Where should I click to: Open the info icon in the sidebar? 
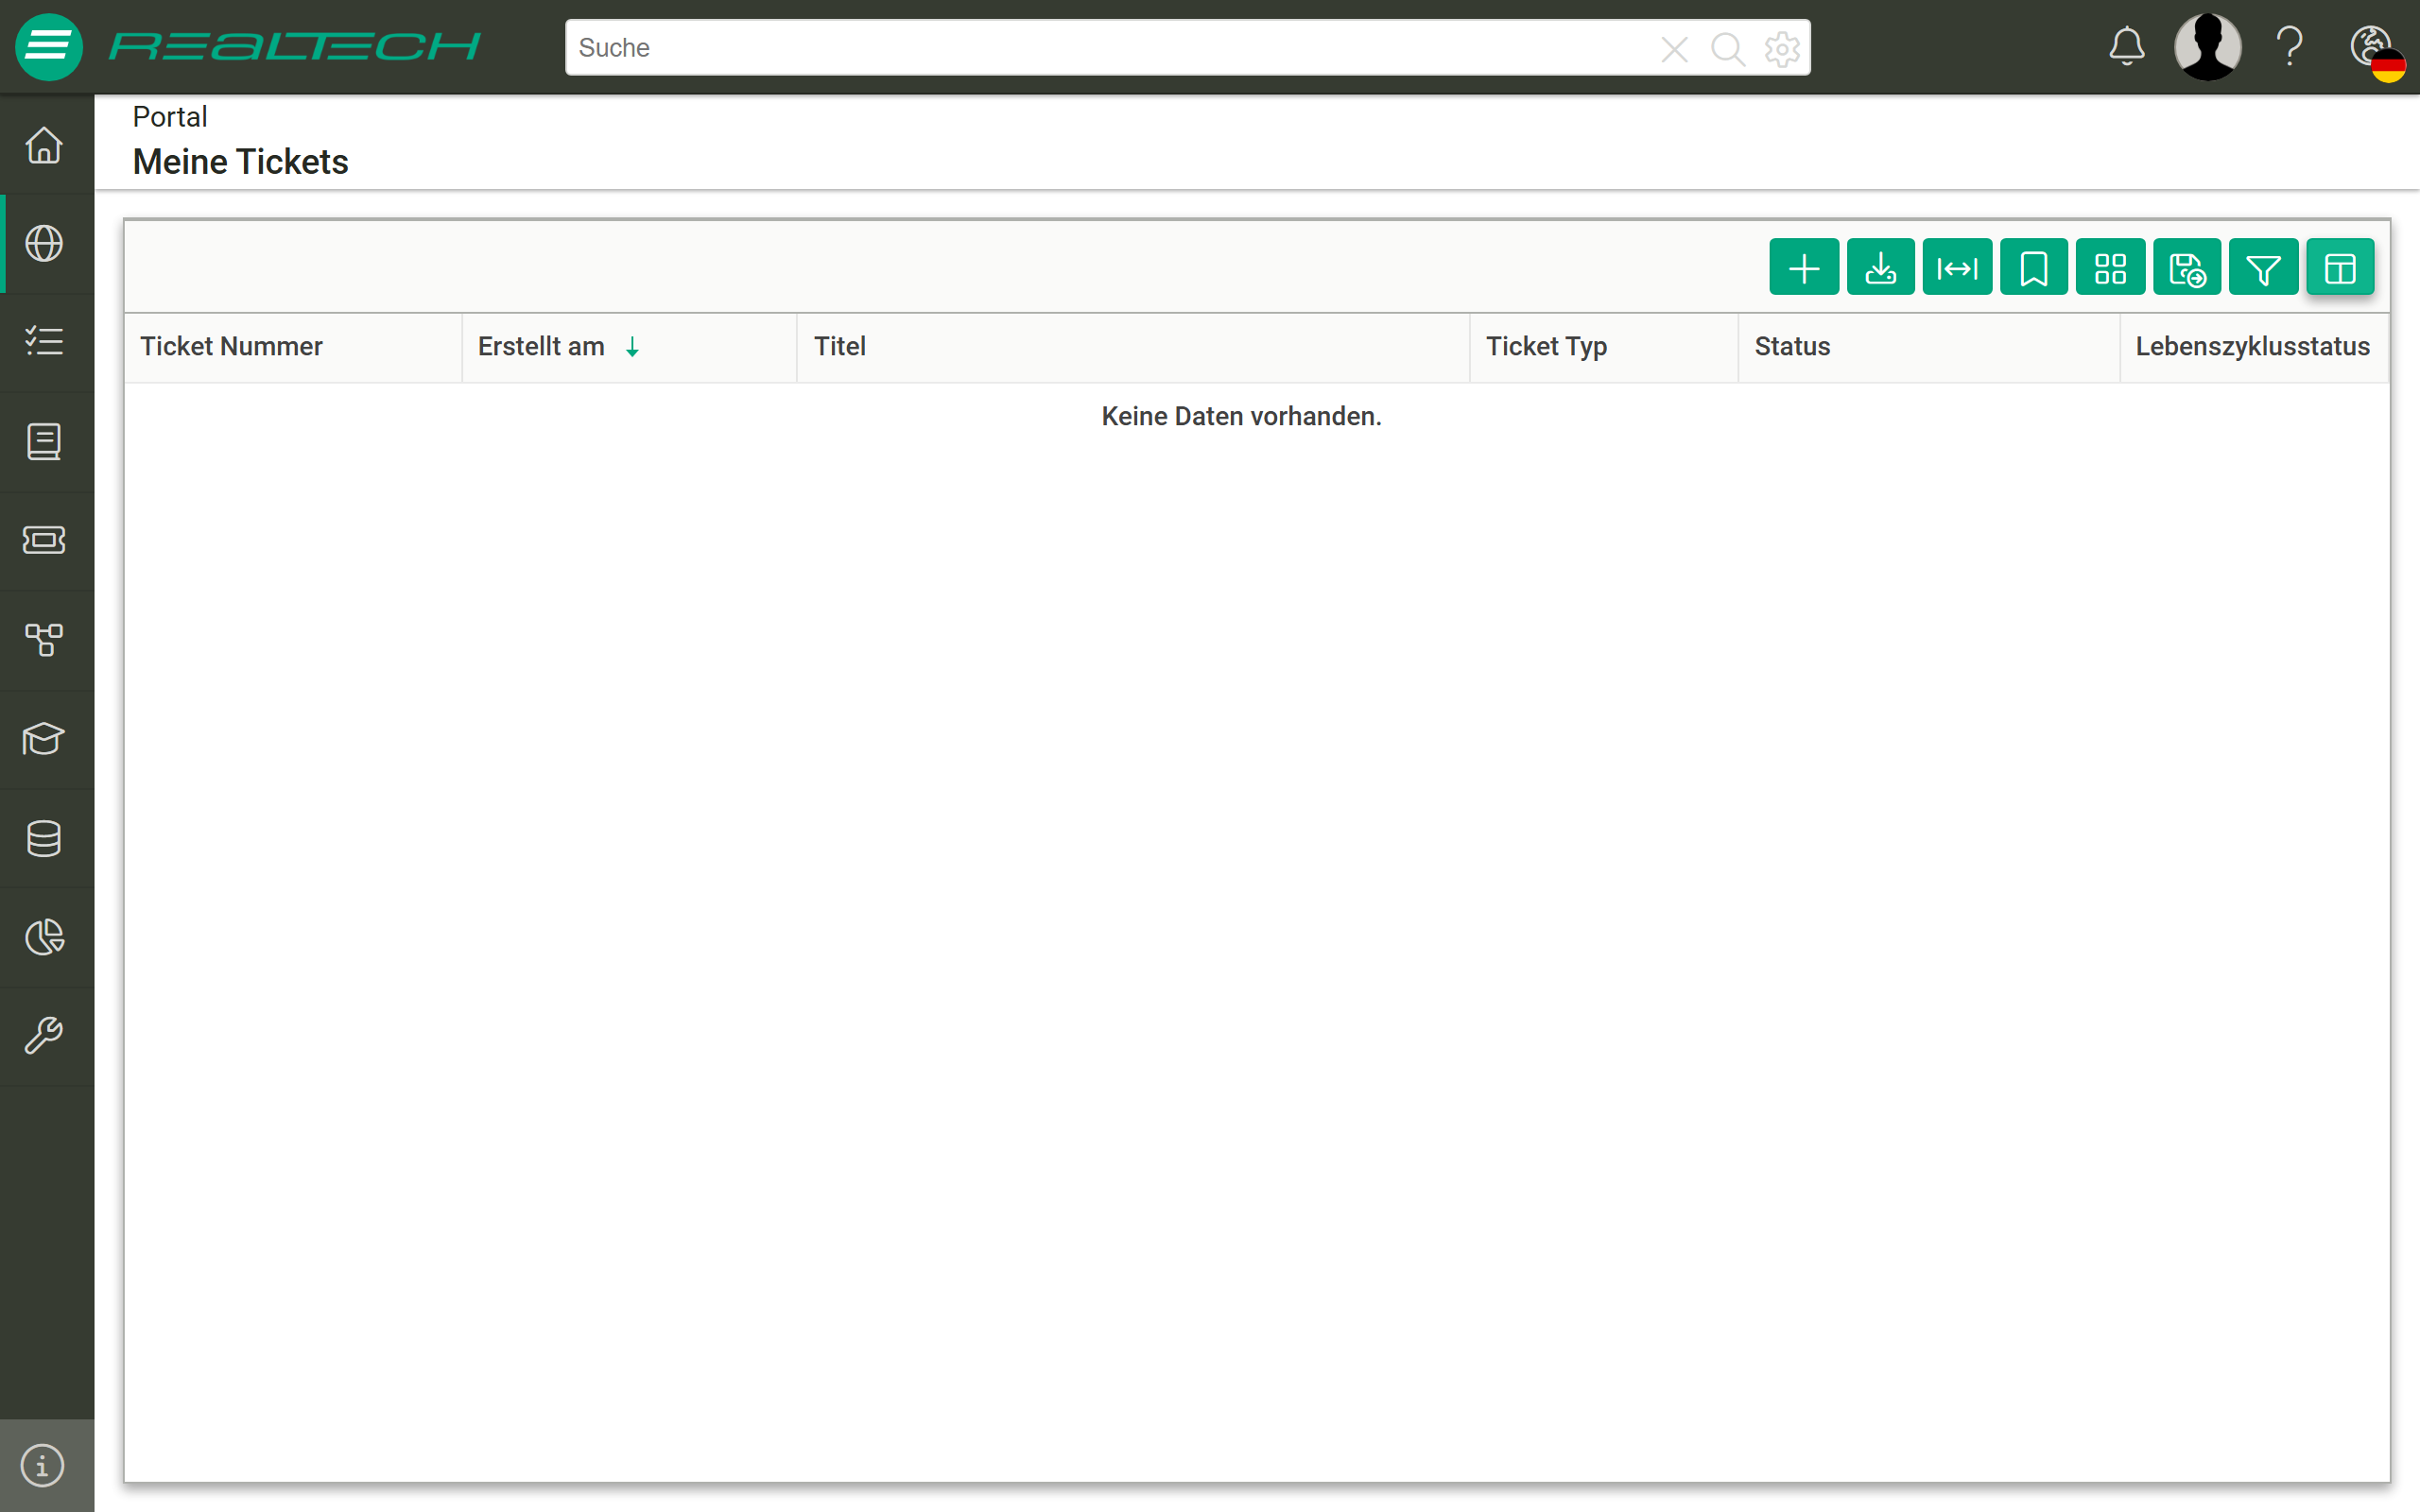[x=43, y=1466]
